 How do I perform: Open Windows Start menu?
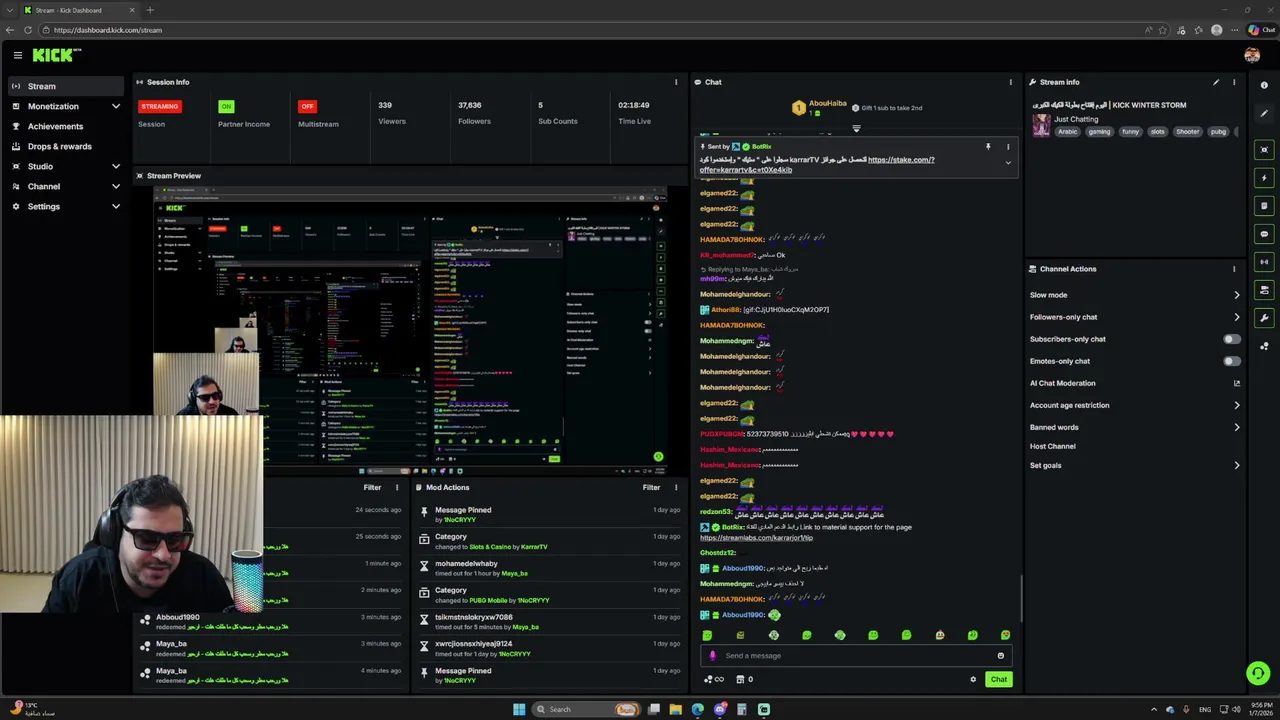pyautogui.click(x=519, y=709)
